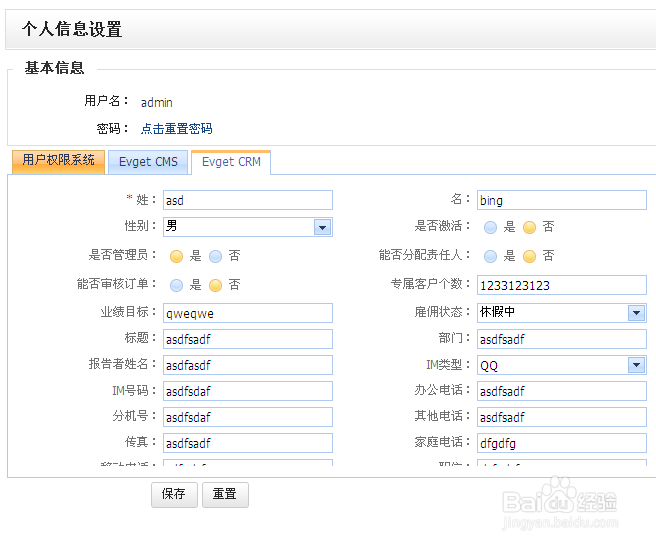Set 能否审核订单 to 否
This screenshot has width=656, height=546.
[x=215, y=285]
